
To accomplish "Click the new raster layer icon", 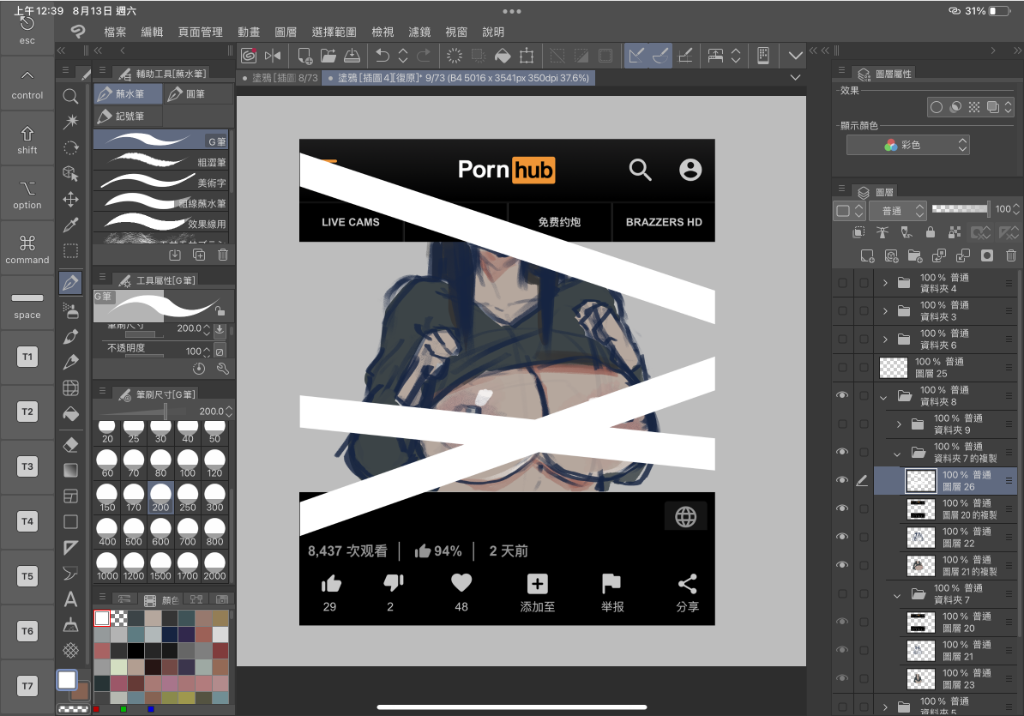I will (x=867, y=256).
